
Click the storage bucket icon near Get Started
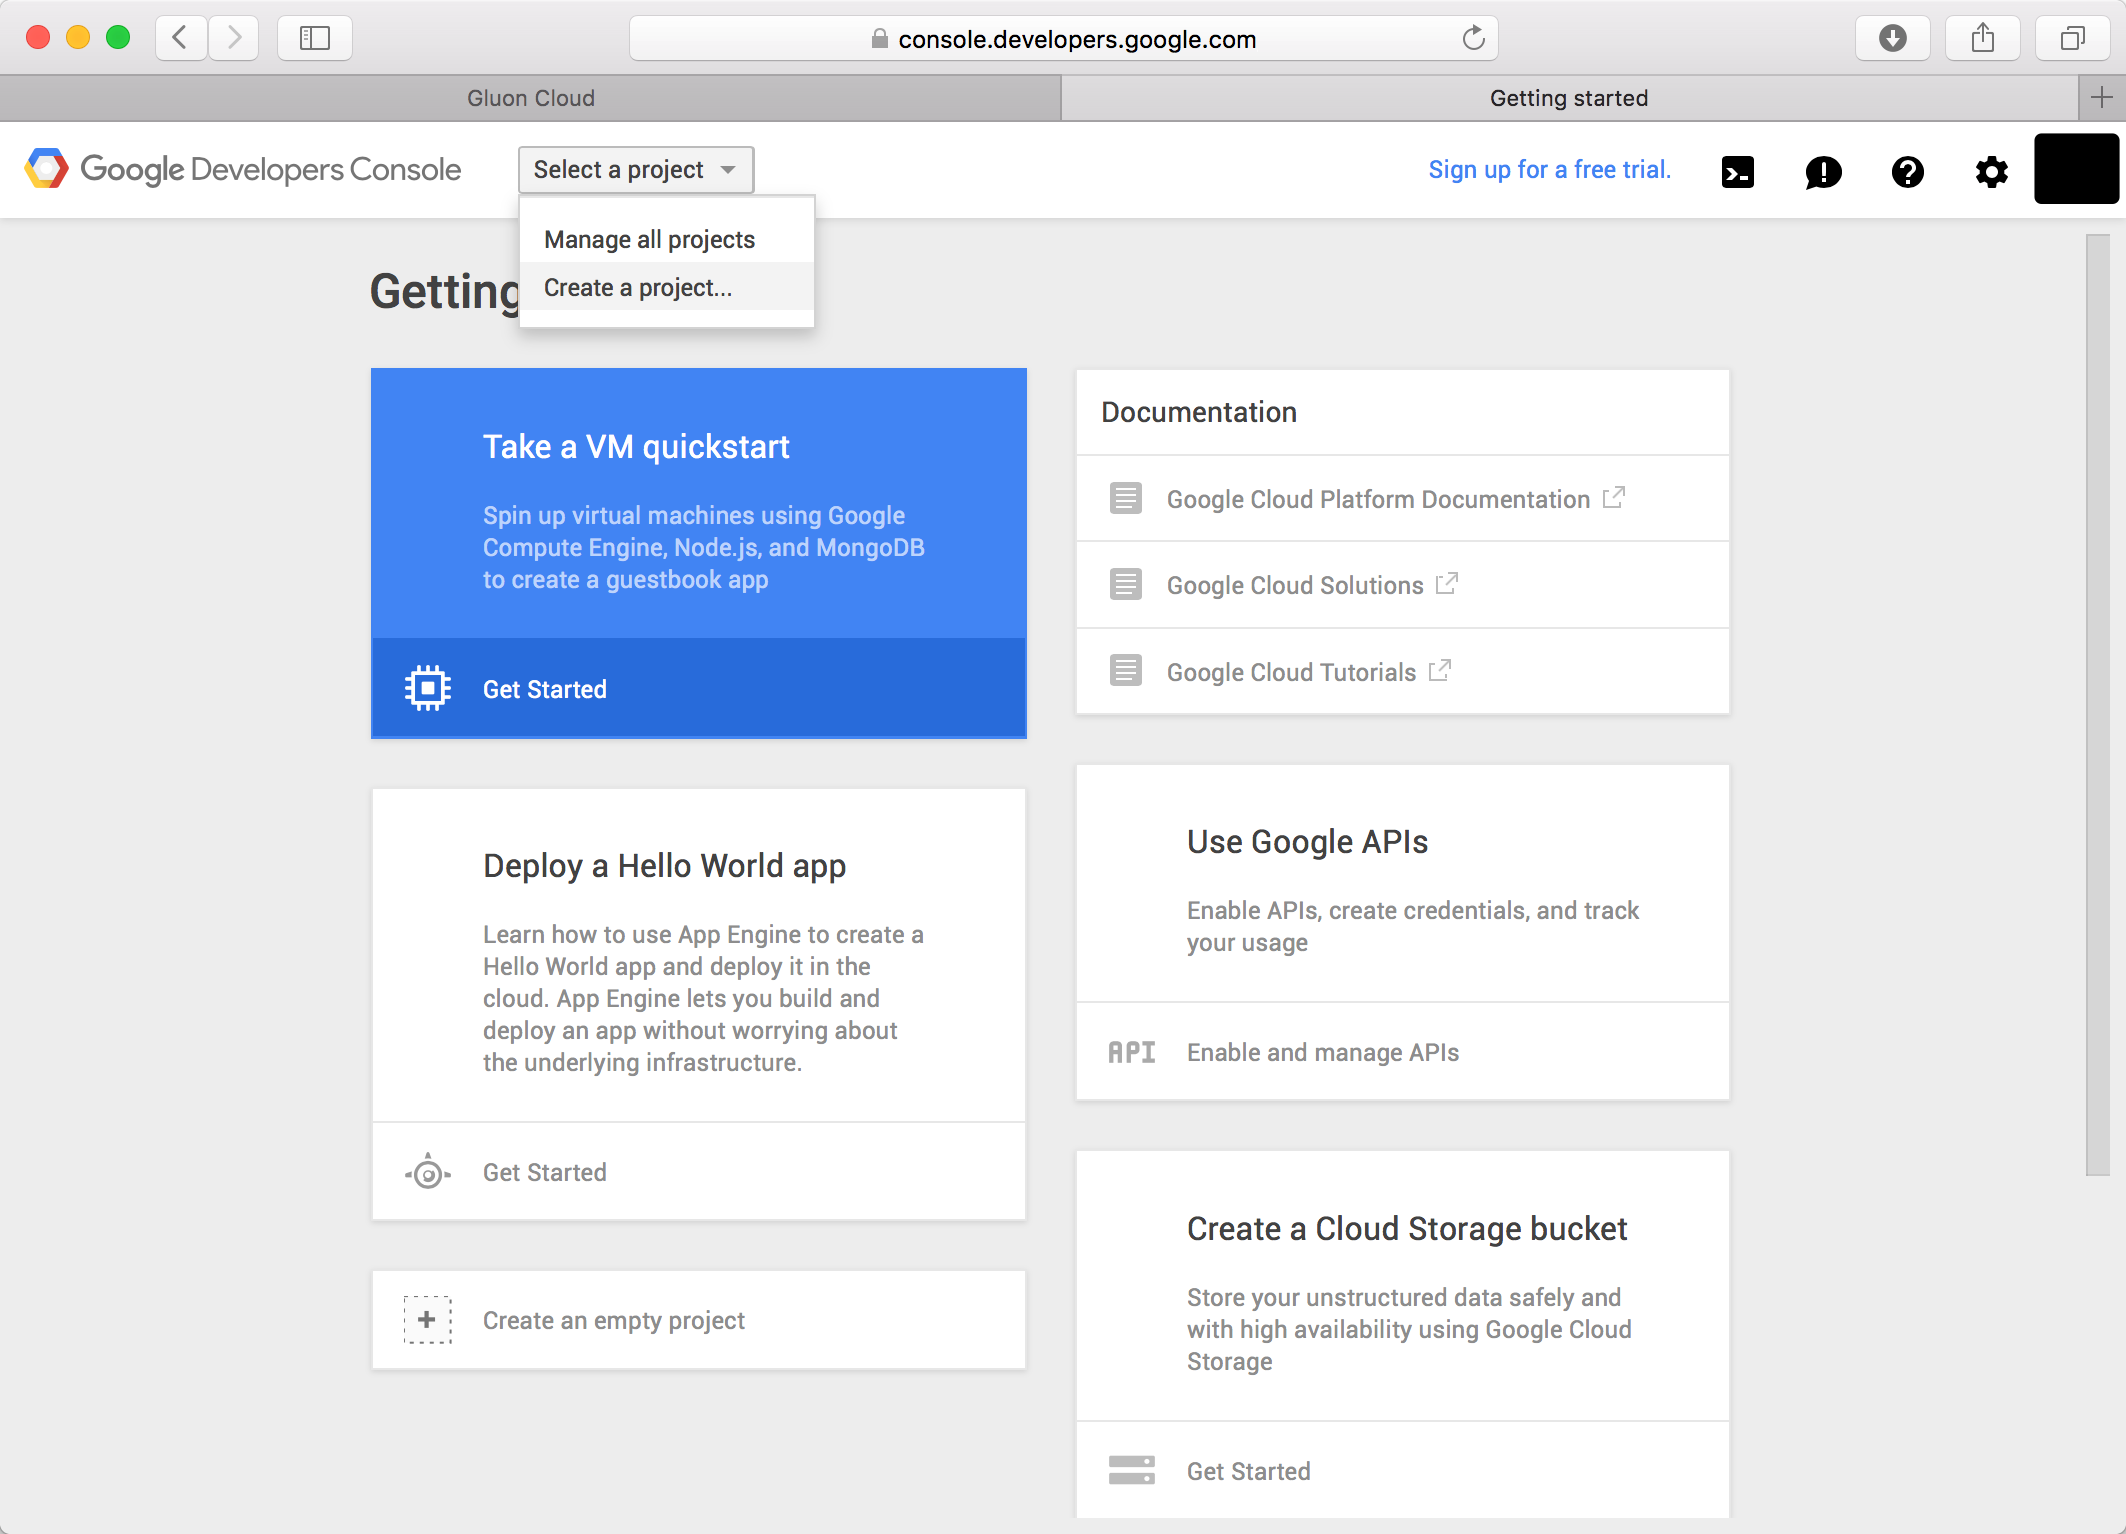click(x=1131, y=1470)
